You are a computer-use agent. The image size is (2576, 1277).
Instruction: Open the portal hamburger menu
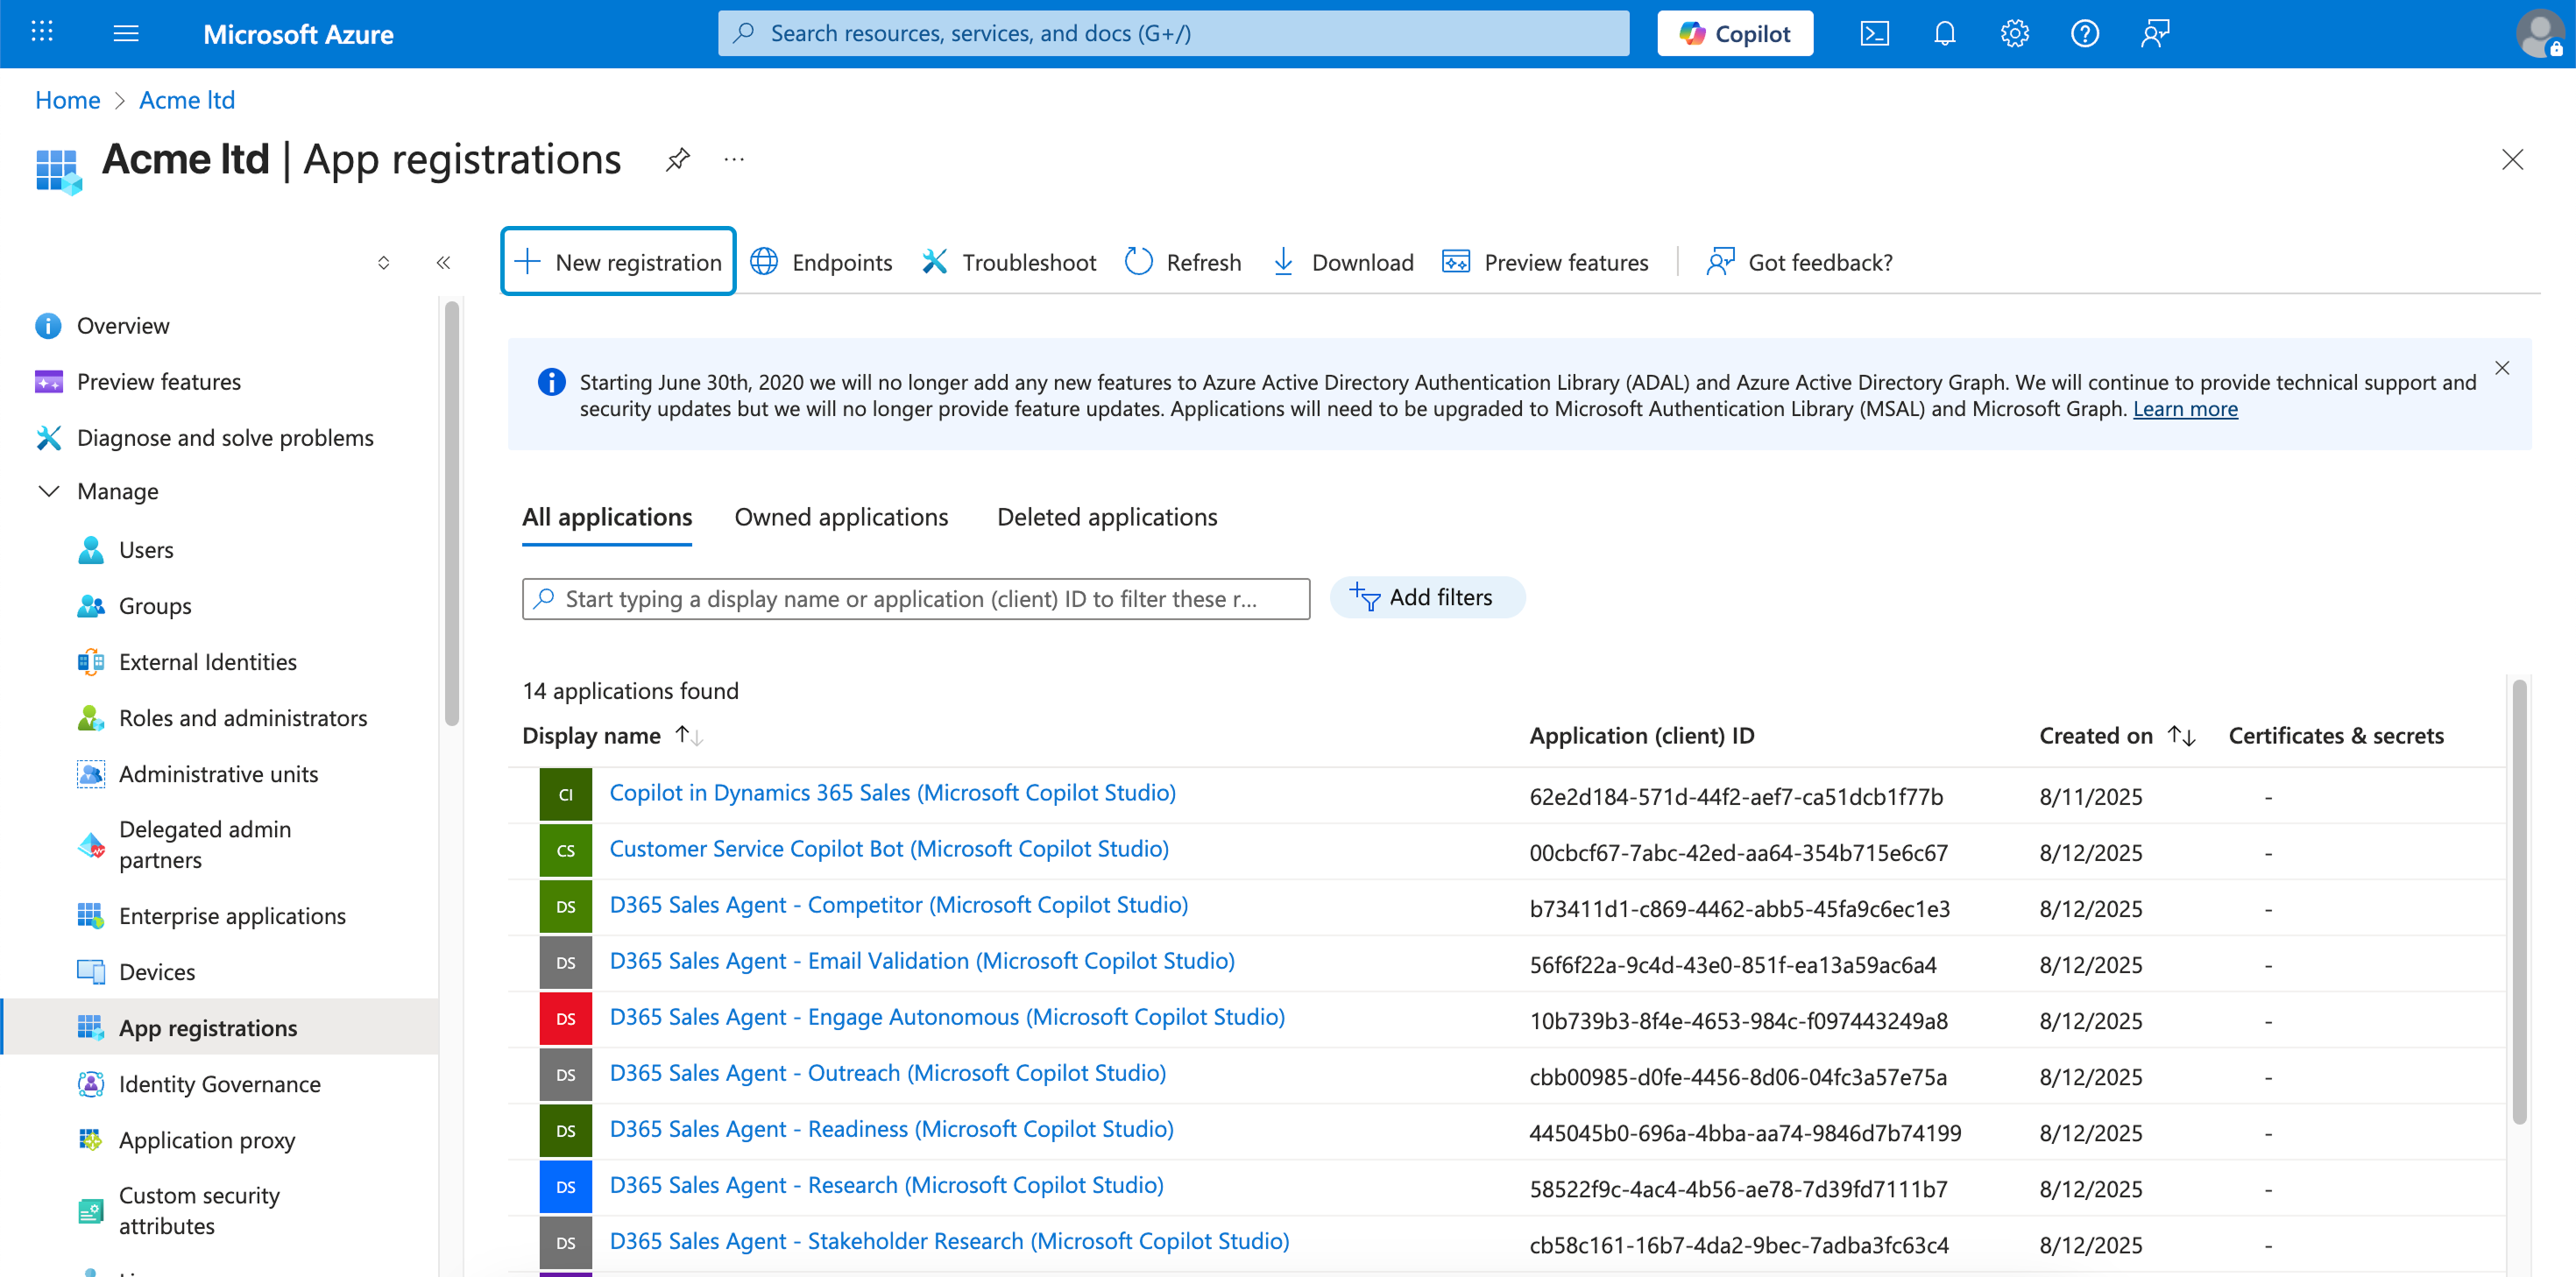[126, 33]
